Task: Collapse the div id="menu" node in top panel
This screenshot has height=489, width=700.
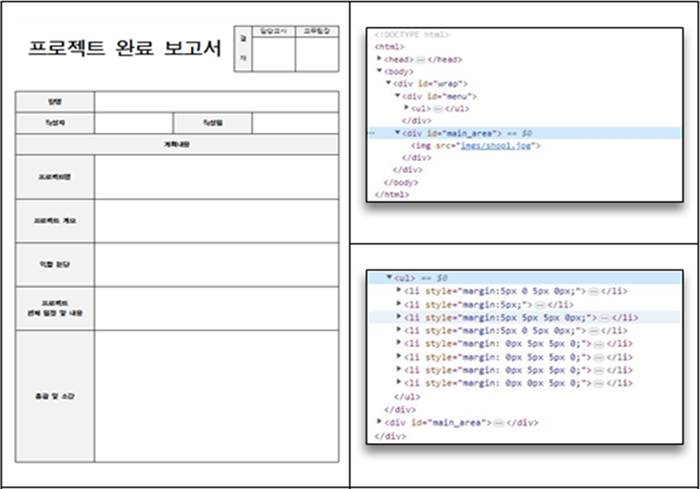Action: click(x=397, y=95)
